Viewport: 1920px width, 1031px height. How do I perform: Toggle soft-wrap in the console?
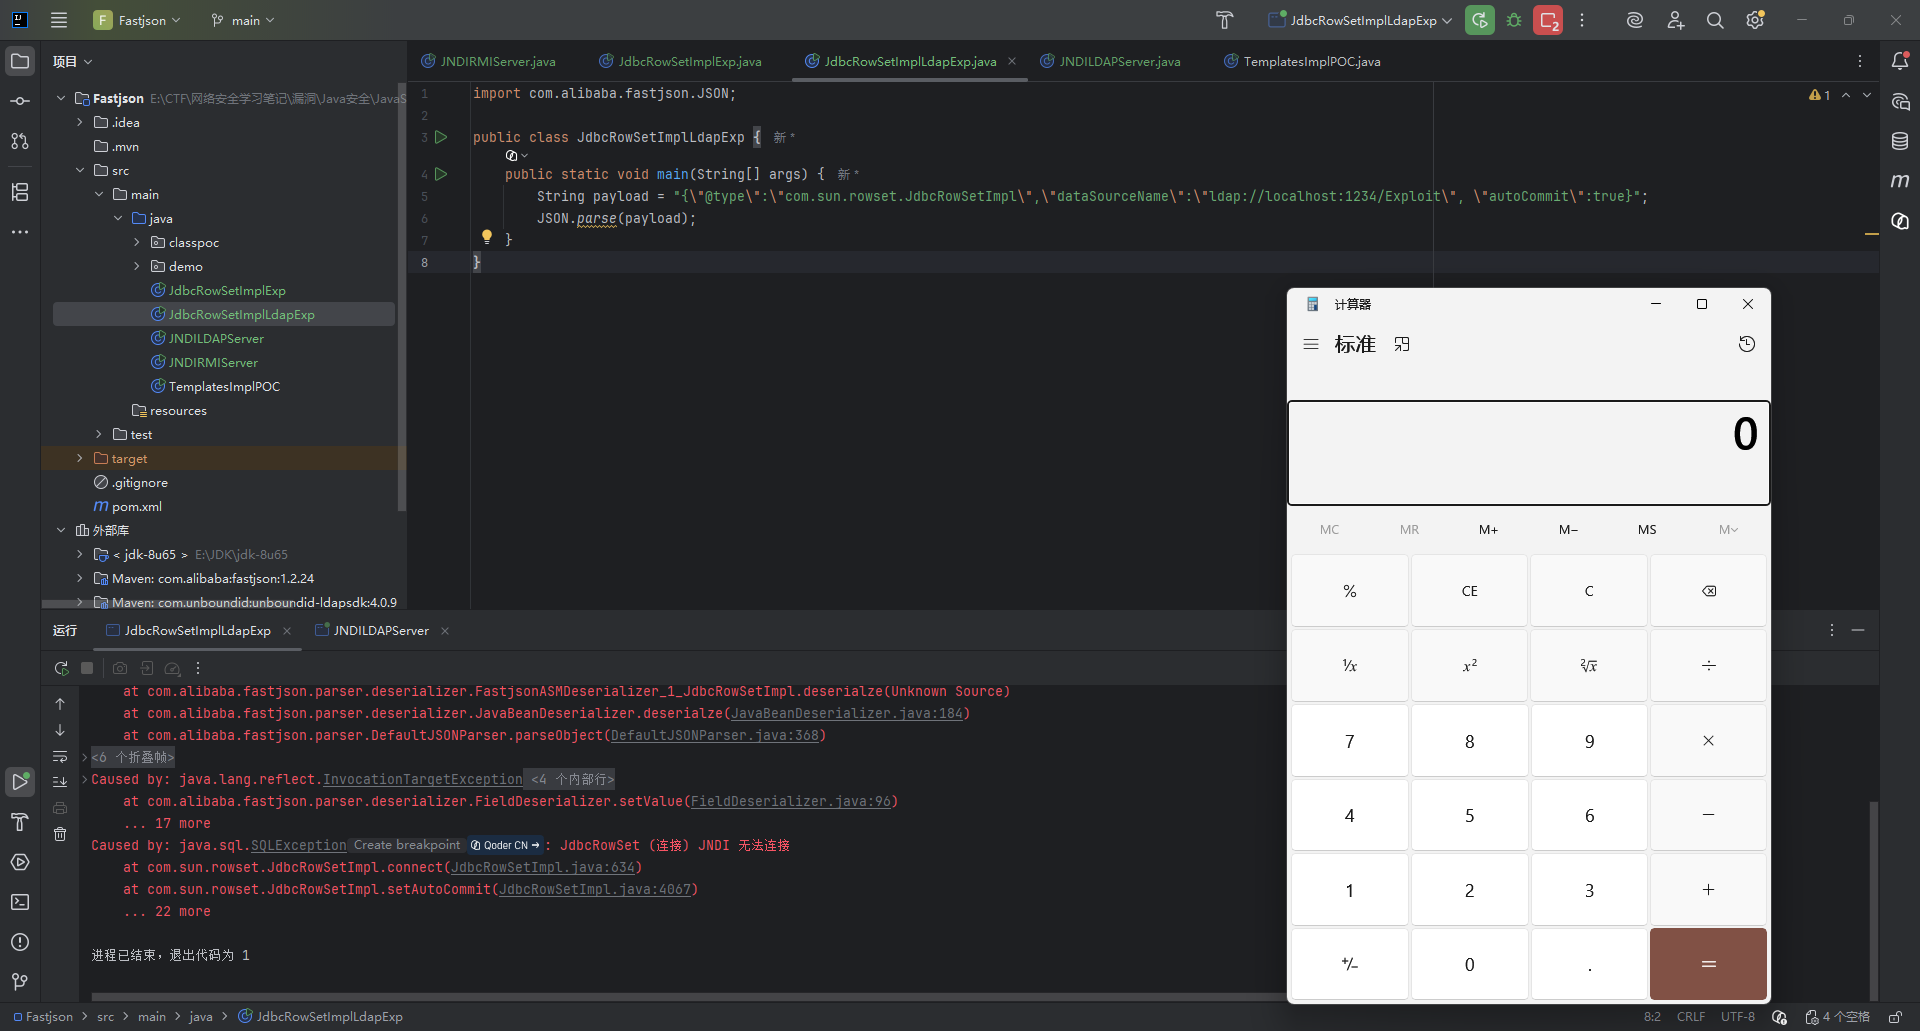tap(60, 756)
